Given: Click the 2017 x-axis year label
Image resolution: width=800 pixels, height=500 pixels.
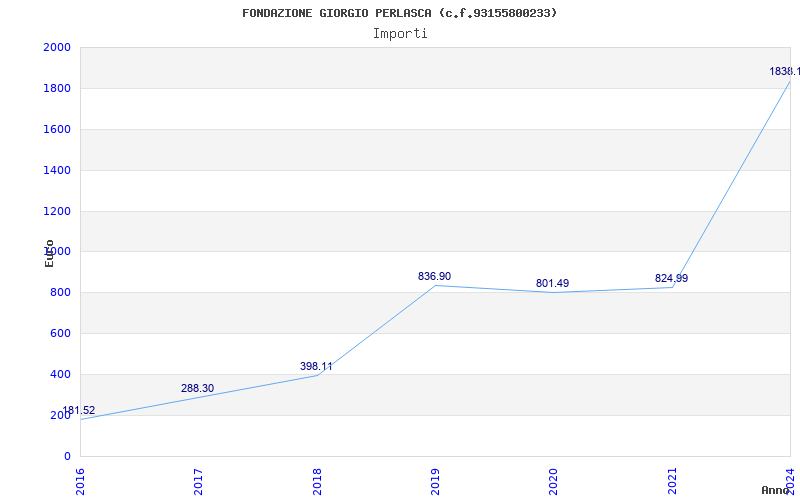Looking at the screenshot, I should point(198,481).
